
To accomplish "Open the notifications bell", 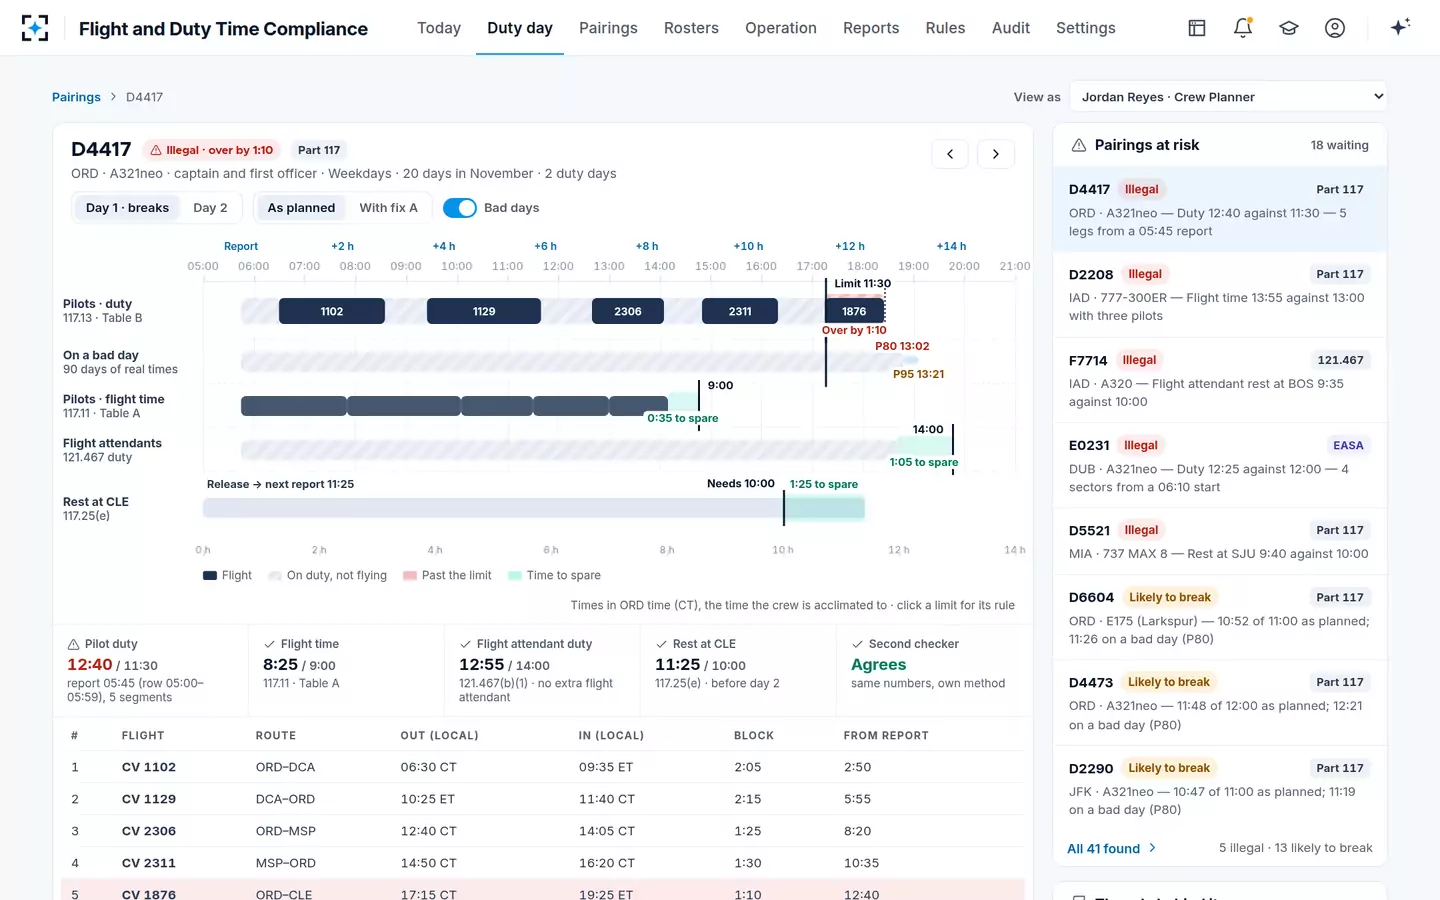I will click(1243, 28).
